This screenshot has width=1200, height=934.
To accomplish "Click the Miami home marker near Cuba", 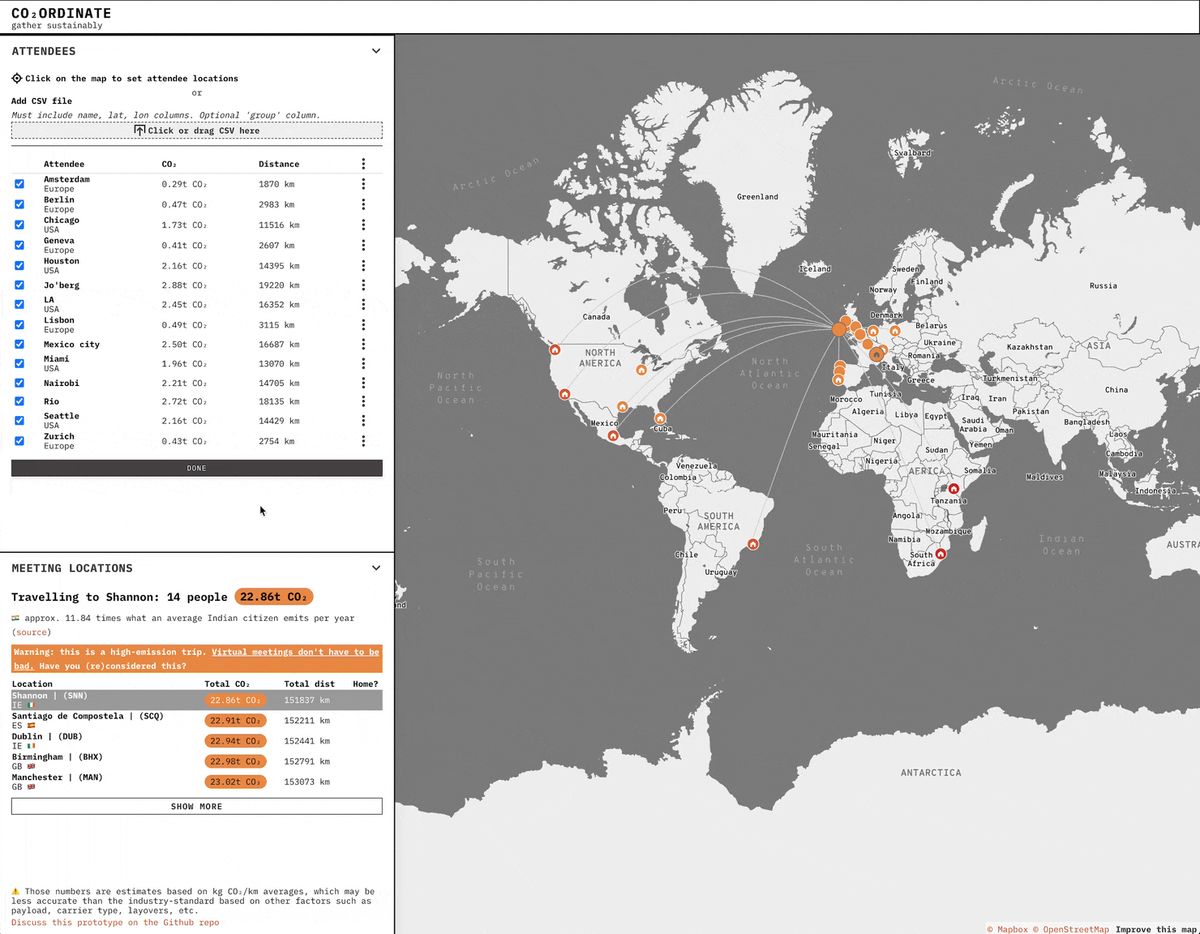I will click(x=659, y=418).
